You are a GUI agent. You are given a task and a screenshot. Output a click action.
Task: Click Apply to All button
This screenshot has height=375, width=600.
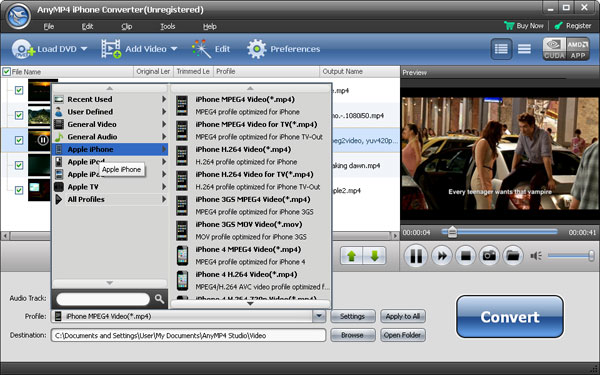403,316
